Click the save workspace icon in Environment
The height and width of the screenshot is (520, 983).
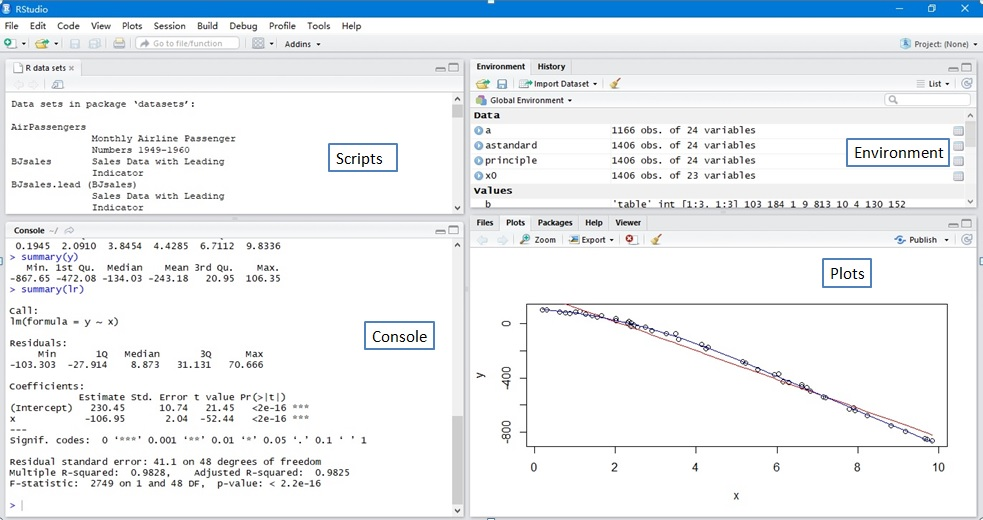tap(502, 83)
